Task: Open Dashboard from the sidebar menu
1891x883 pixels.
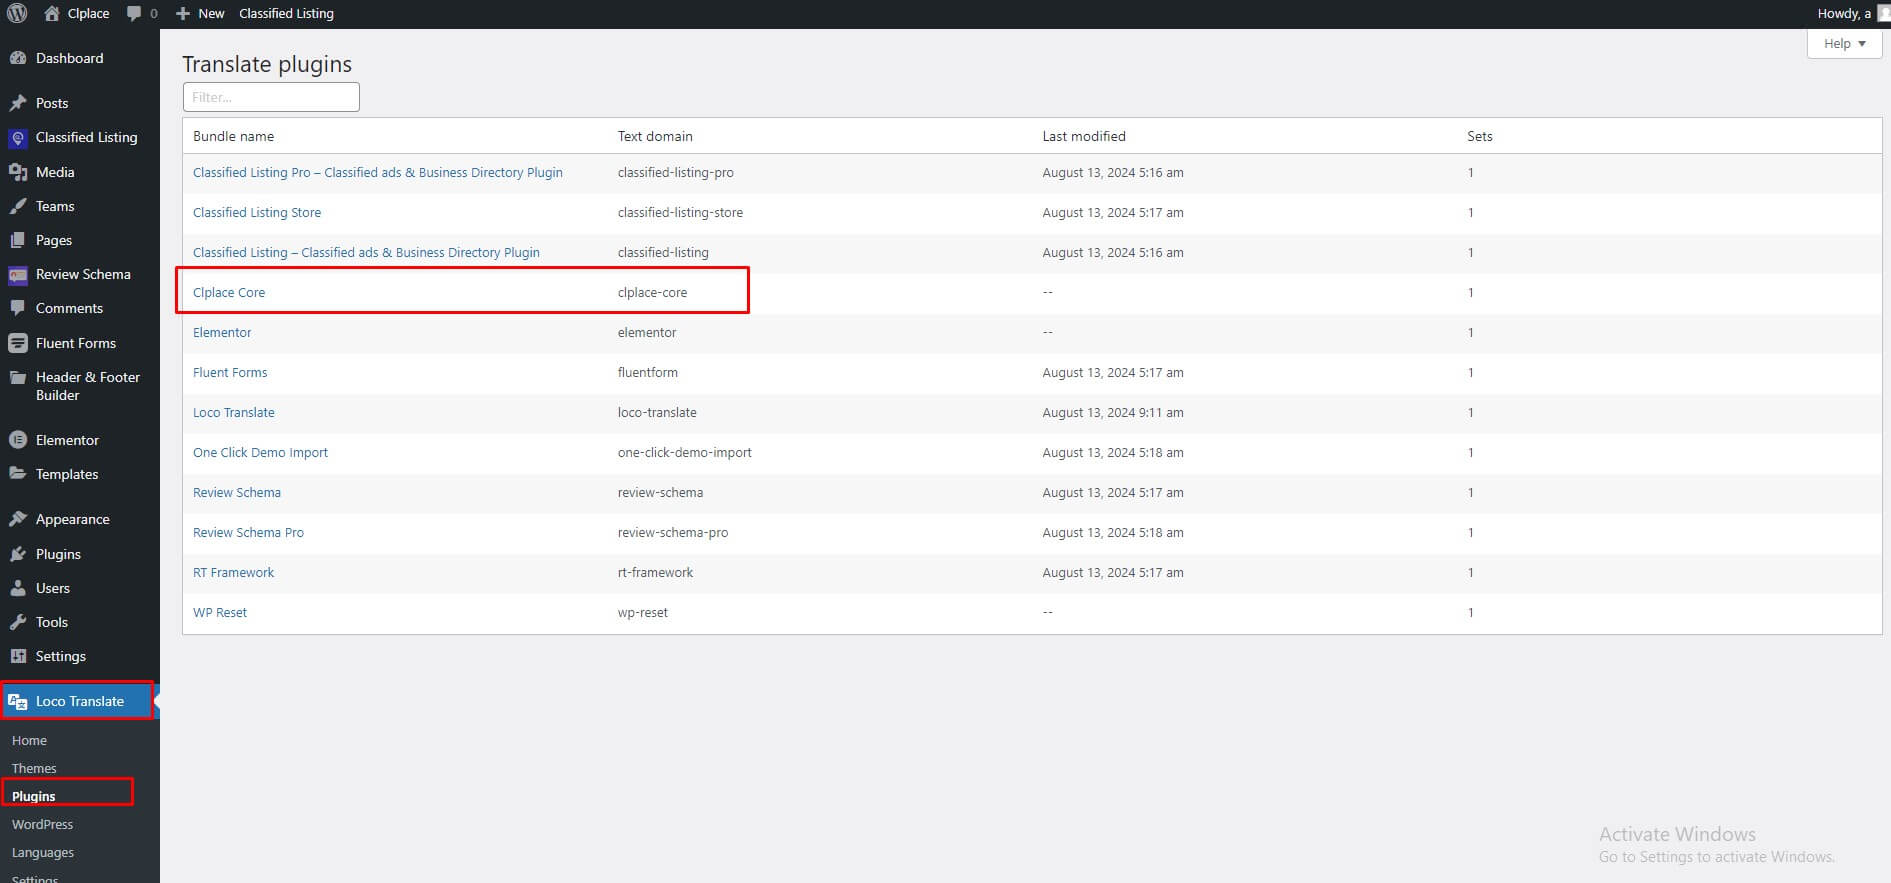Action: click(70, 58)
